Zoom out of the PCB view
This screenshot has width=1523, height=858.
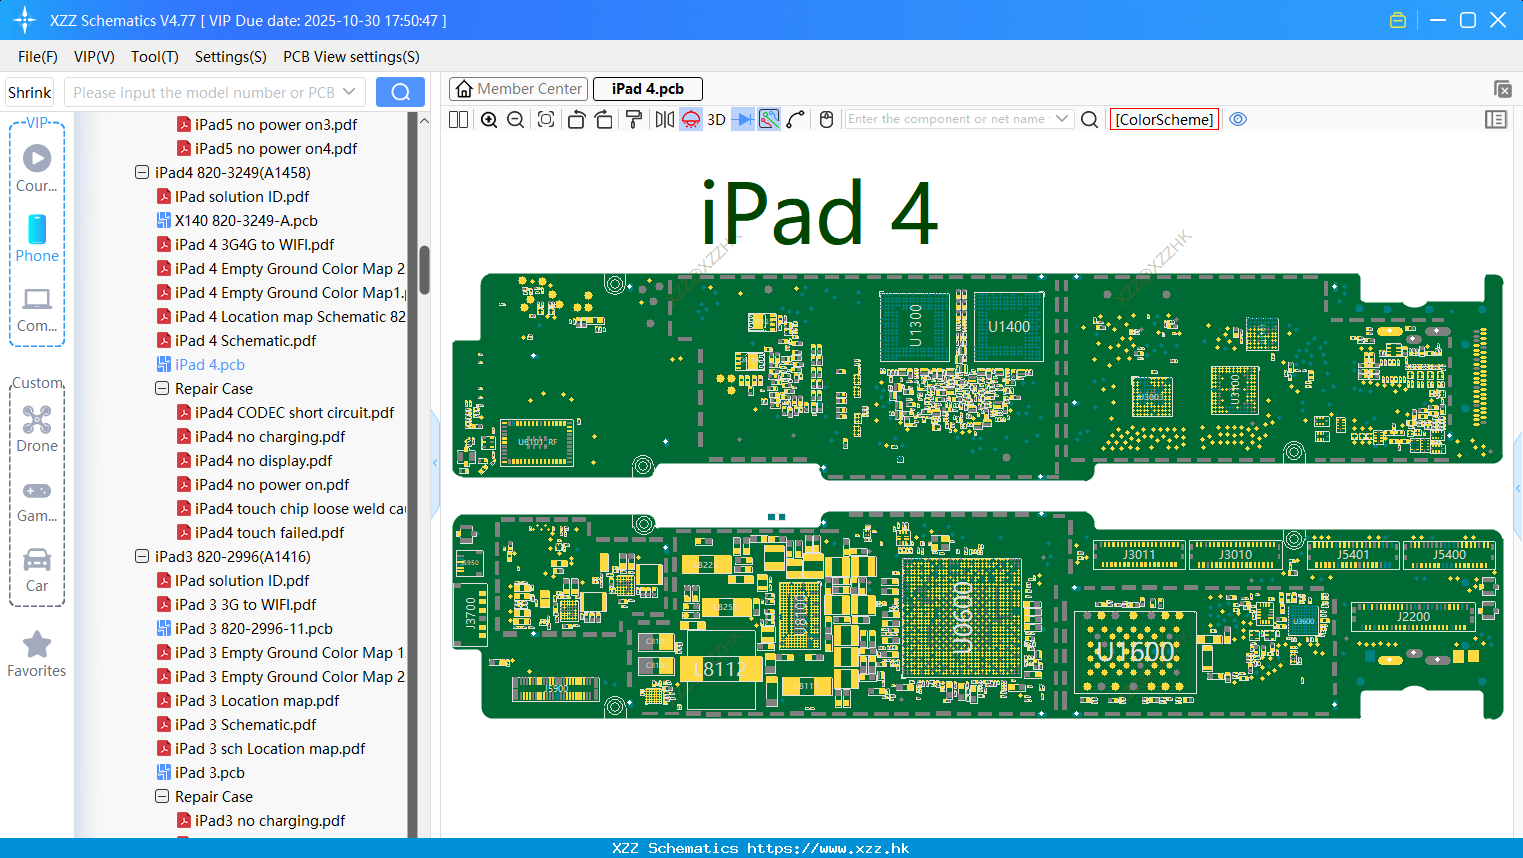click(516, 119)
